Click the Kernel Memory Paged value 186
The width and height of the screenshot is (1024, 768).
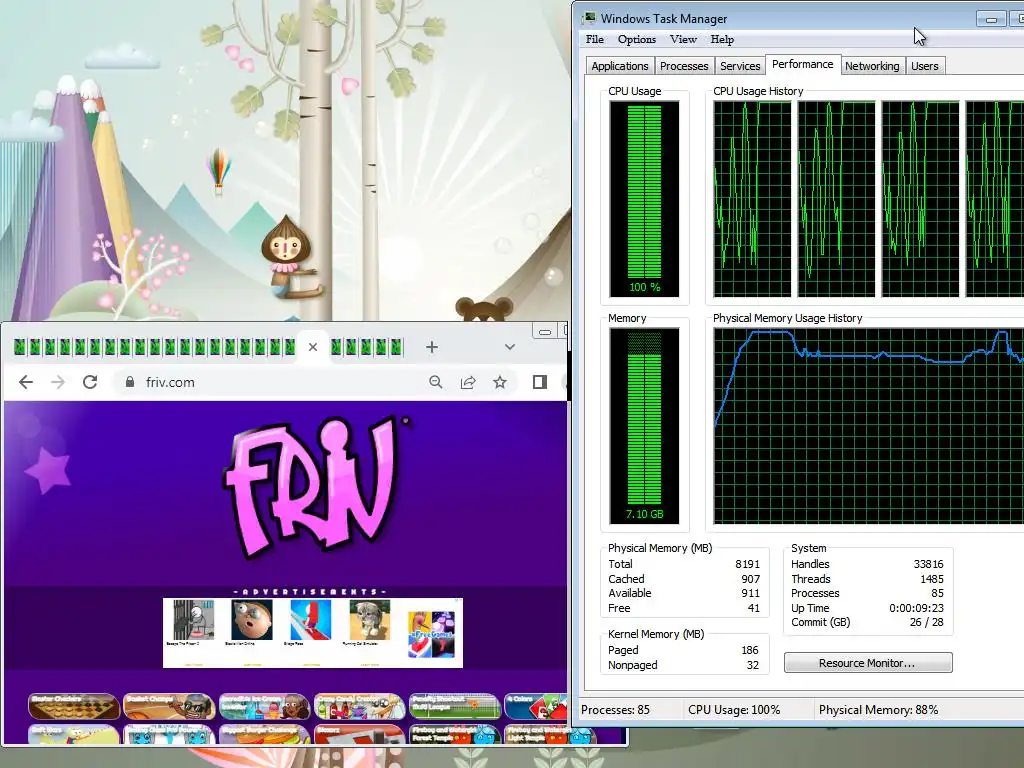point(750,650)
